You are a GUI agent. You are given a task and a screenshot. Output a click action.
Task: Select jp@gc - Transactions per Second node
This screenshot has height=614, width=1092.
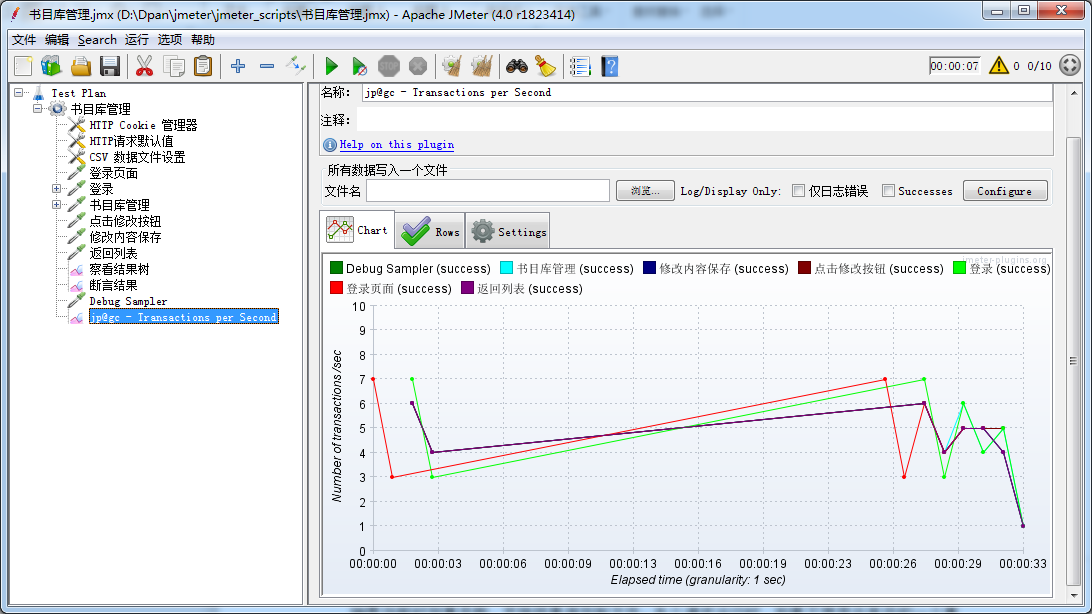point(184,317)
